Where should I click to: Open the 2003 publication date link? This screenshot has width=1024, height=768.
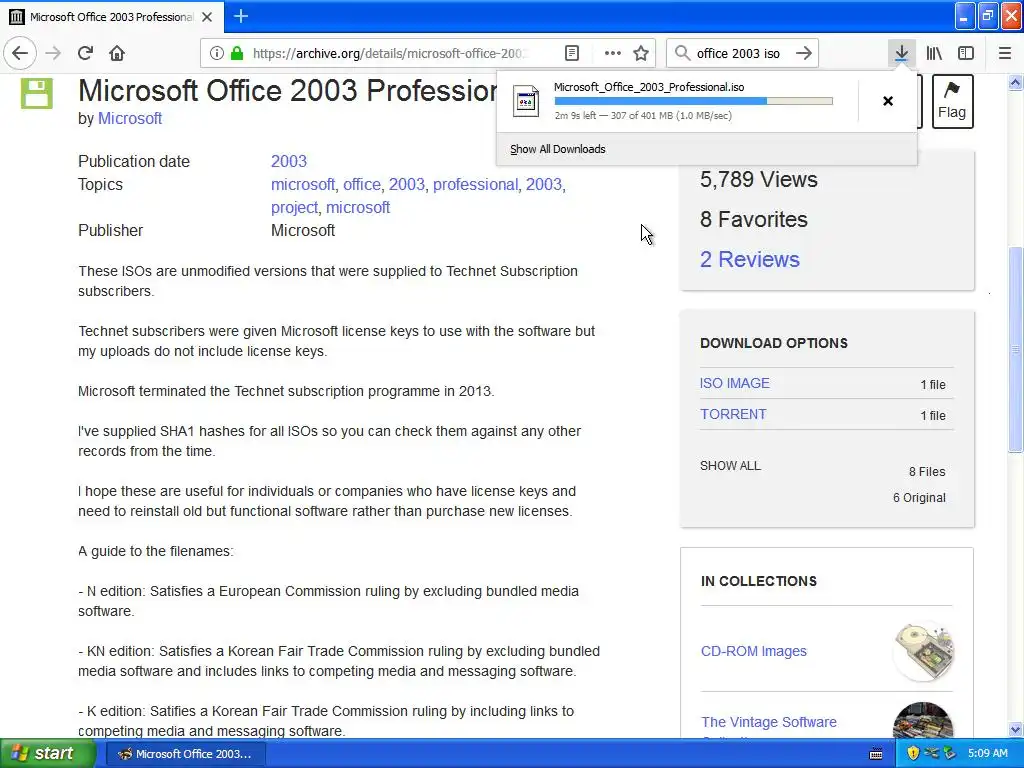[289, 161]
